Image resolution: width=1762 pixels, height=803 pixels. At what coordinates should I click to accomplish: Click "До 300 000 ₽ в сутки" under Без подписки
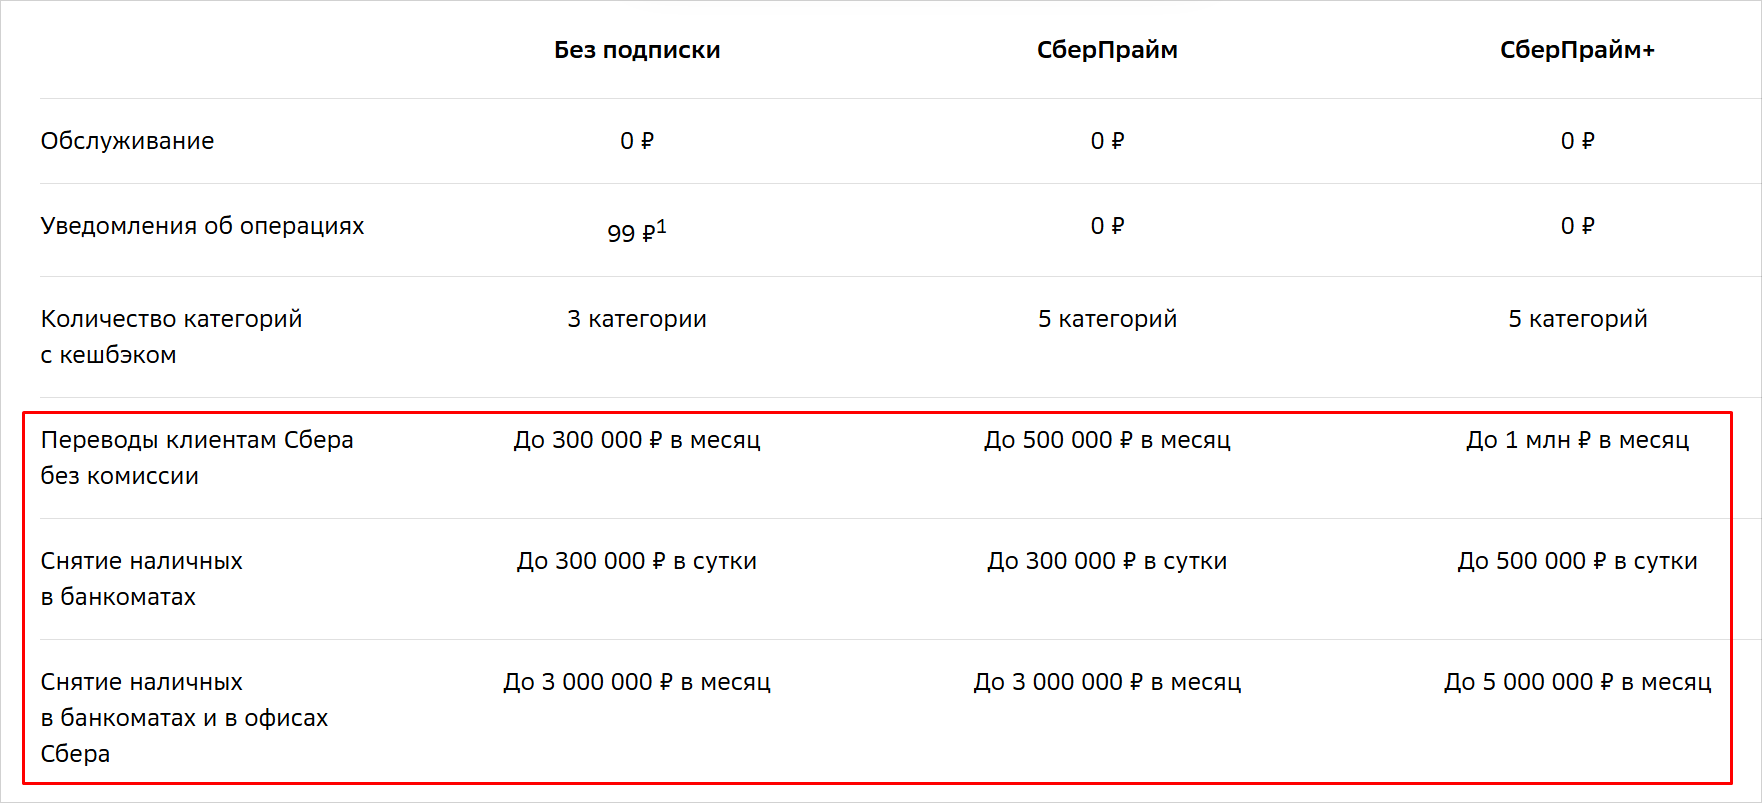pyautogui.click(x=637, y=561)
